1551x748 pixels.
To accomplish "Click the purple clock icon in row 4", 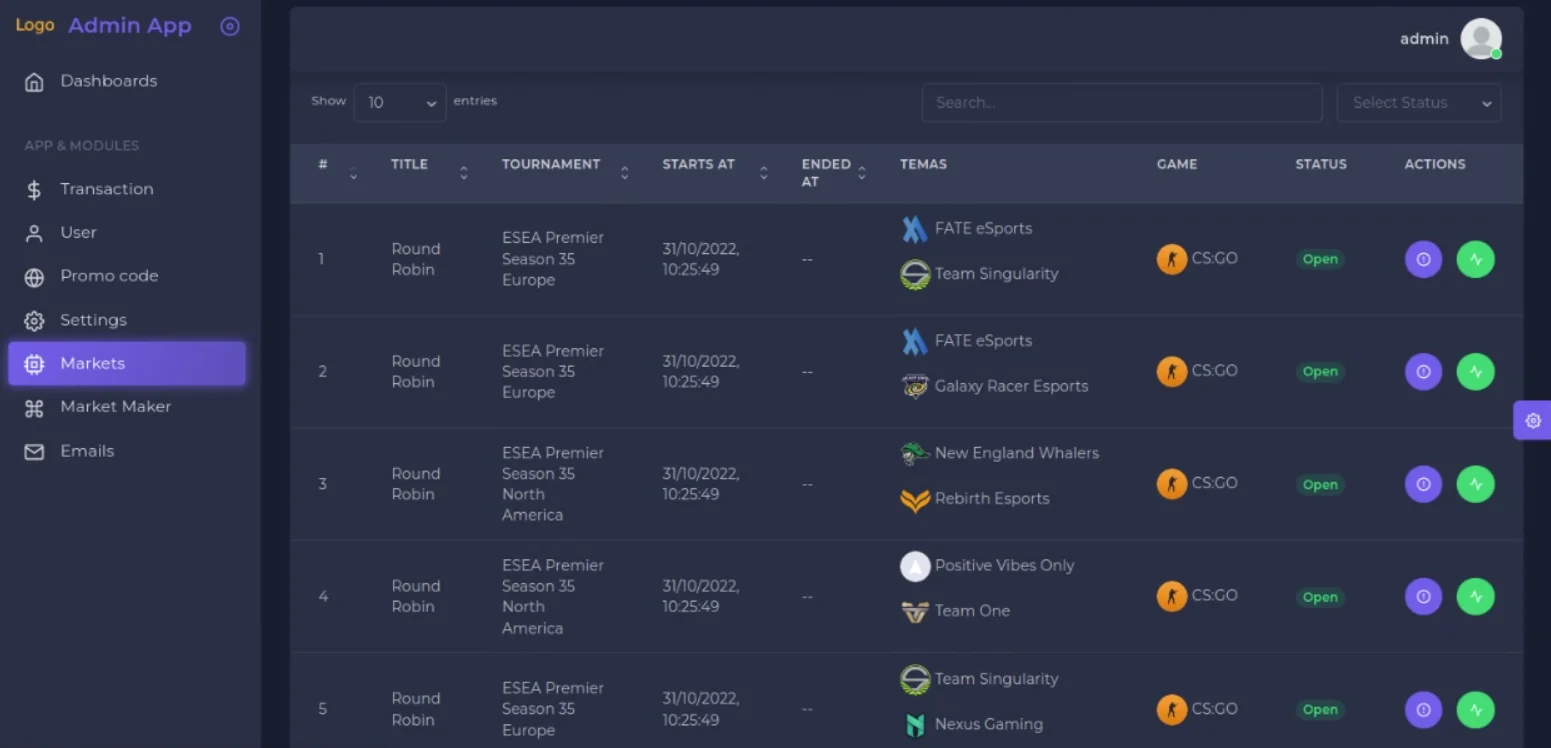I will coord(1423,597).
